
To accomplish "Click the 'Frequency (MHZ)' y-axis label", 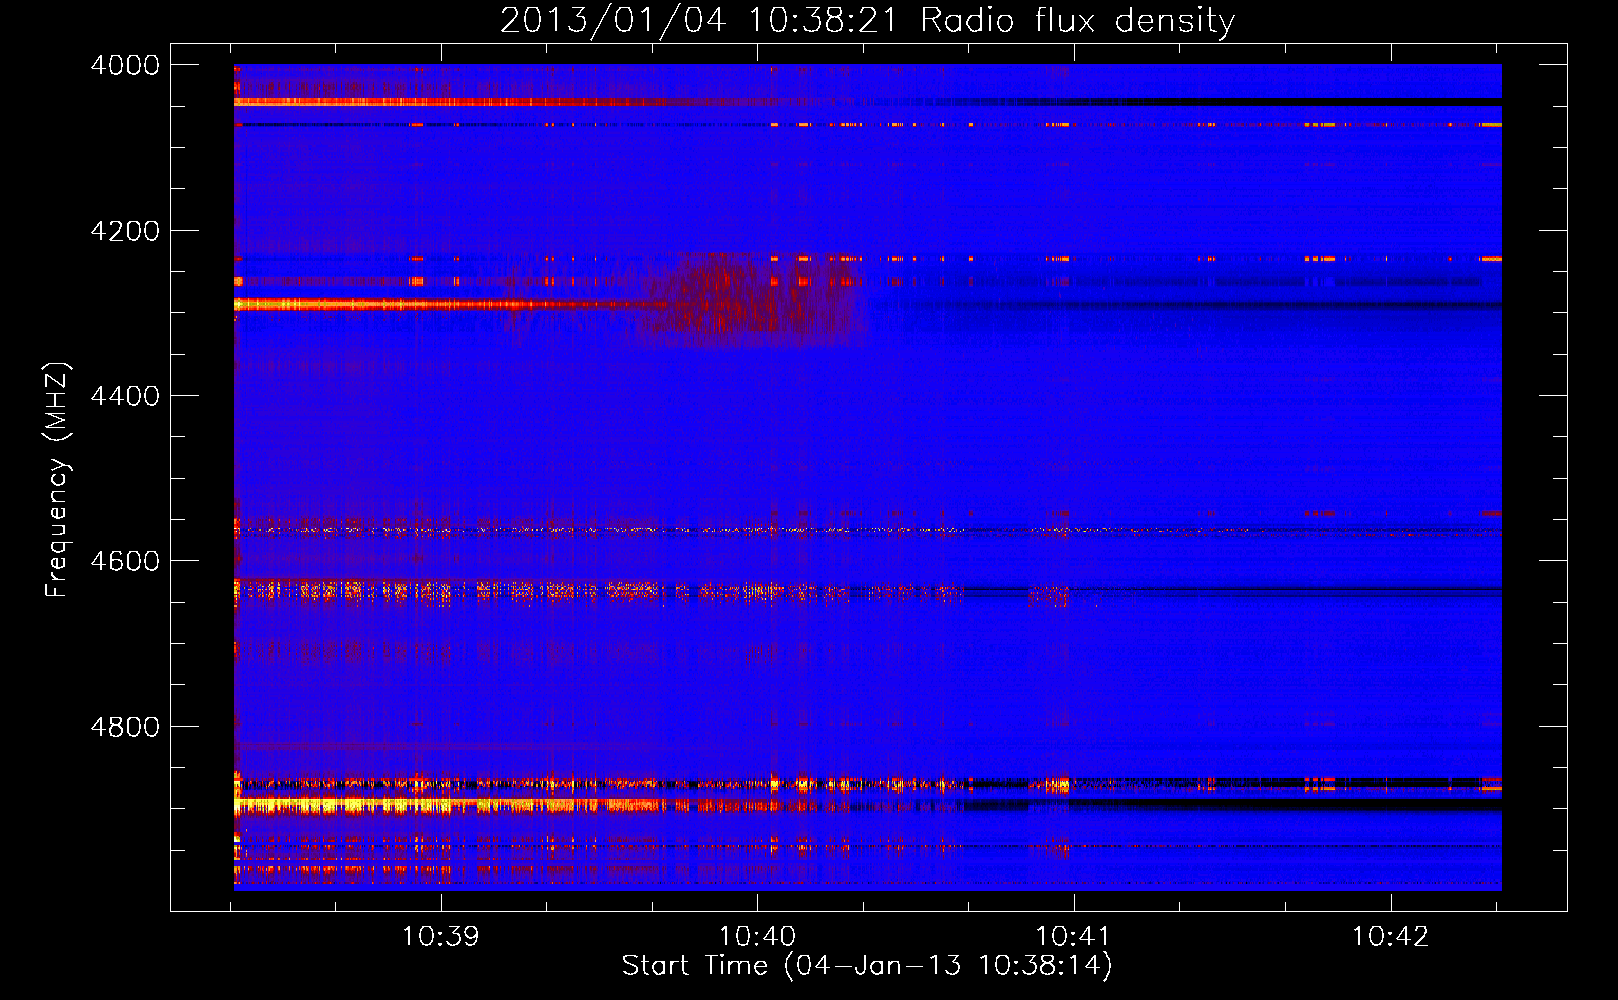I will 58,480.
